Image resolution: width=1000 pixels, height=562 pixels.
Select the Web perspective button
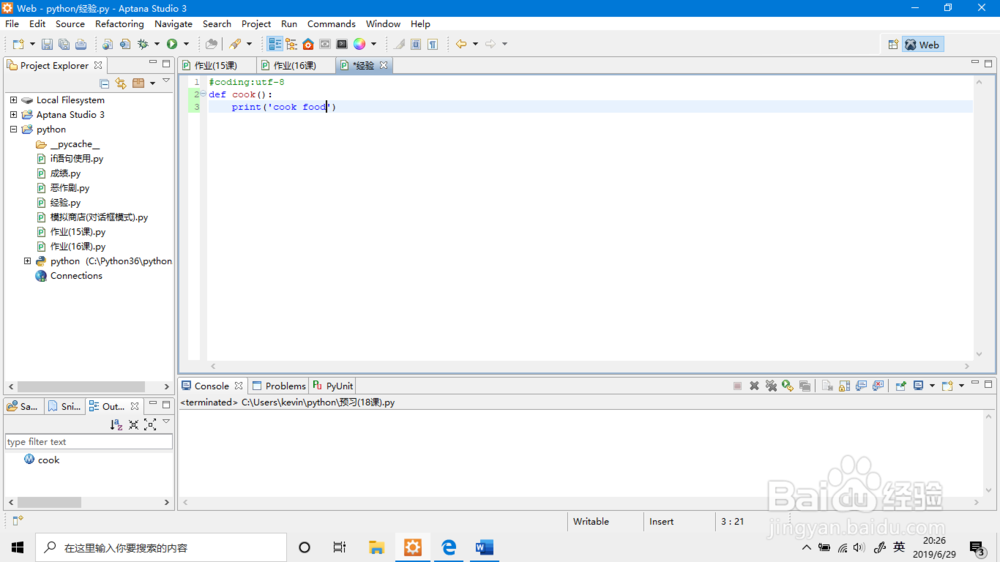[x=923, y=45]
